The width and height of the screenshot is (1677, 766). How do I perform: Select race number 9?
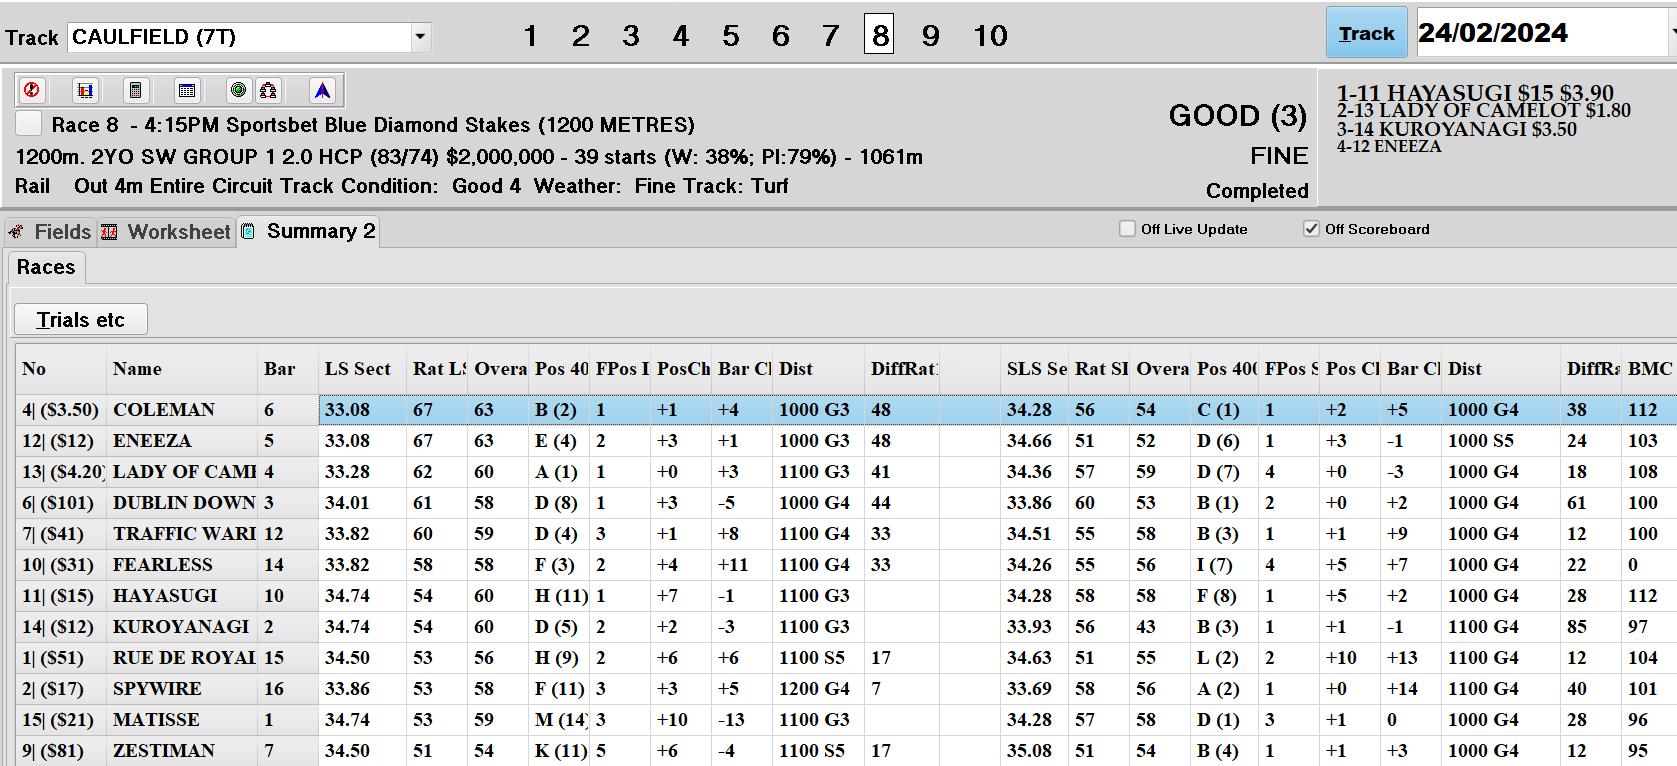[x=930, y=36]
